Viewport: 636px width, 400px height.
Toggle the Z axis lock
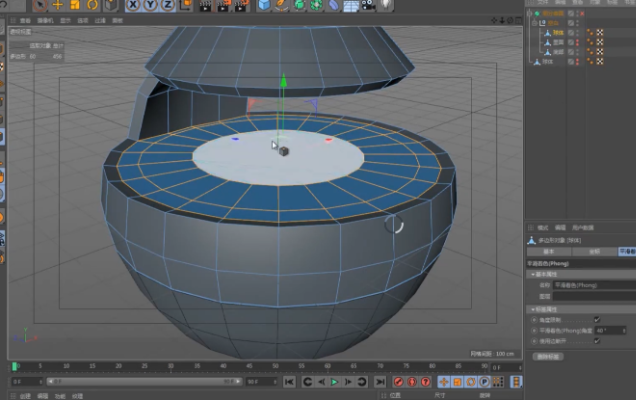[x=165, y=5]
